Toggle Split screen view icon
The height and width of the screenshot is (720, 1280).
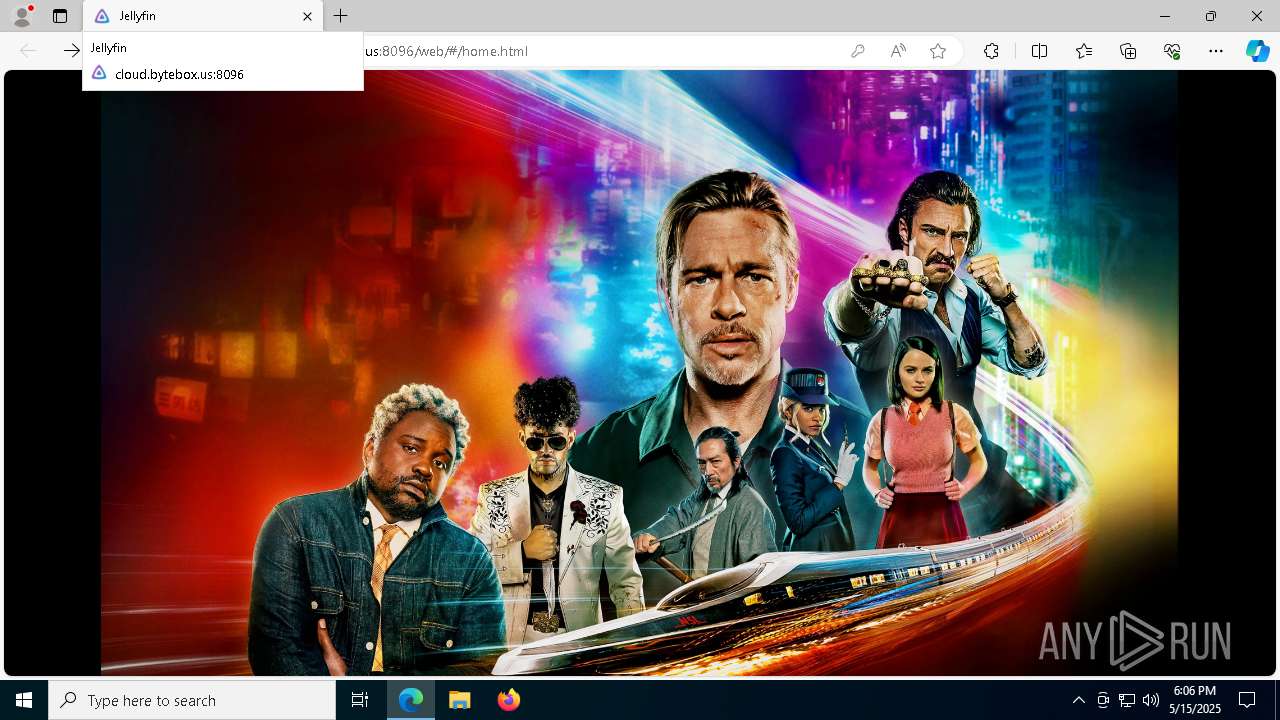(1039, 51)
